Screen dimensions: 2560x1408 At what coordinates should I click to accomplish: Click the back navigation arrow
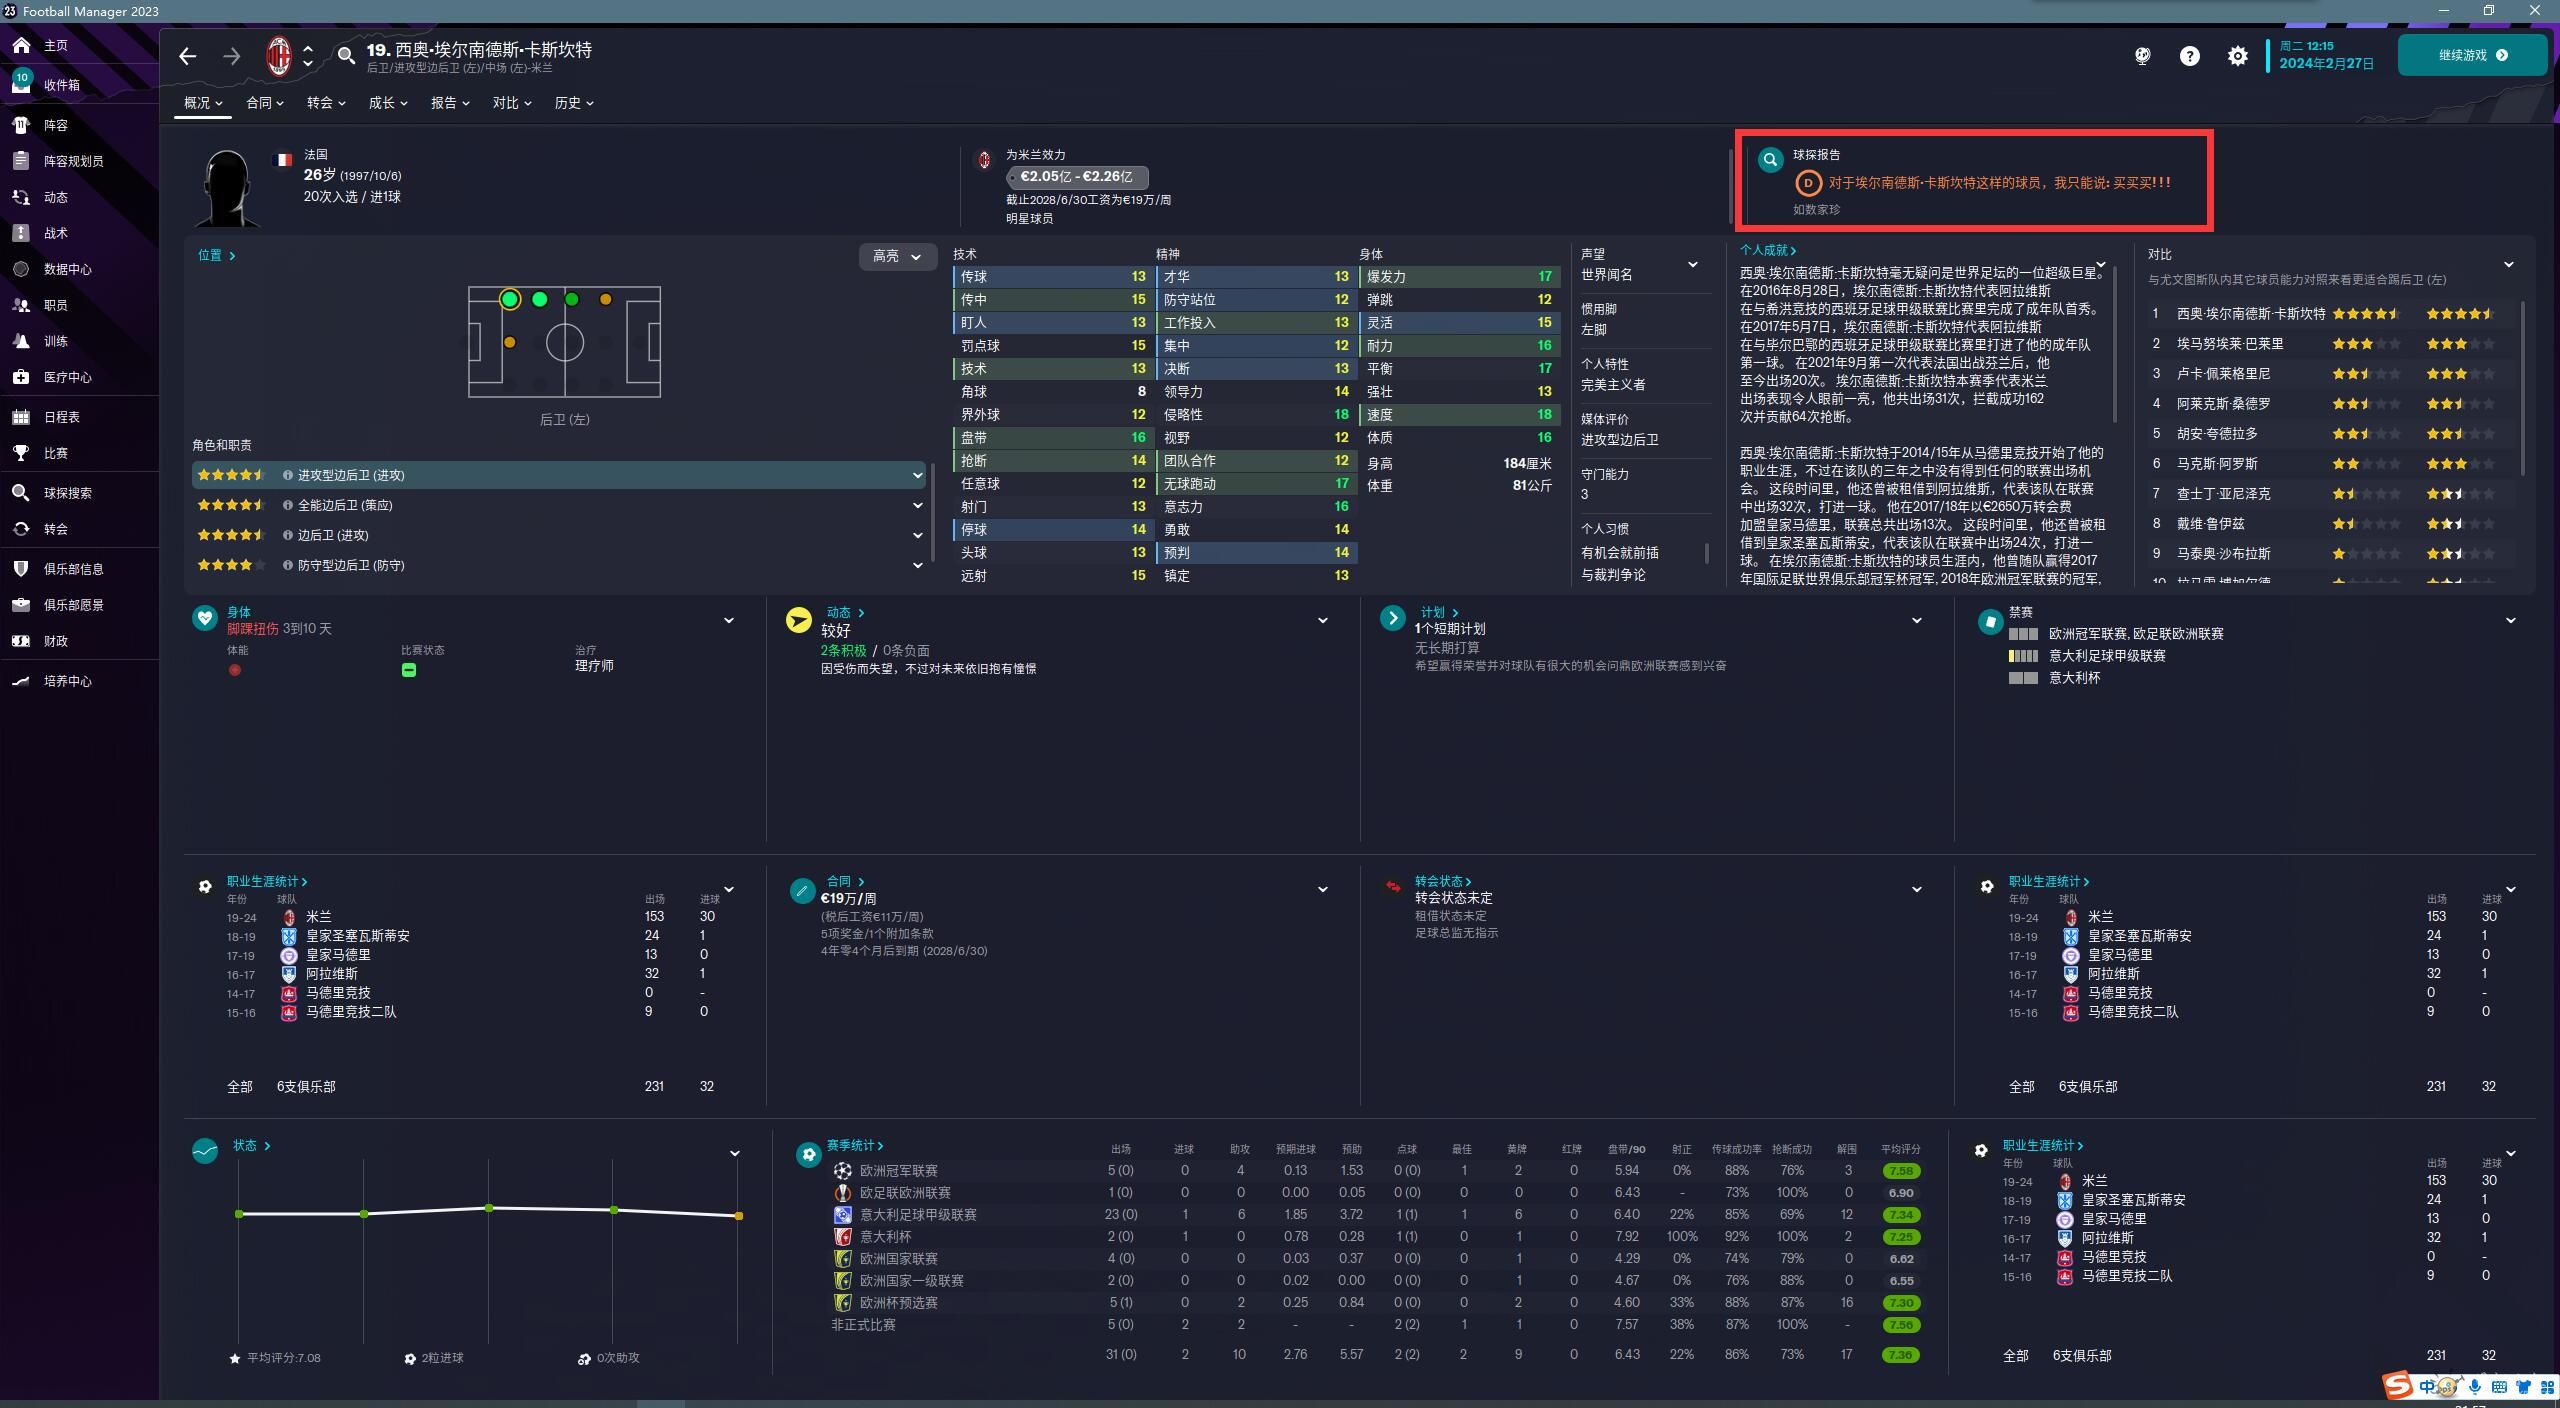pyautogui.click(x=187, y=56)
